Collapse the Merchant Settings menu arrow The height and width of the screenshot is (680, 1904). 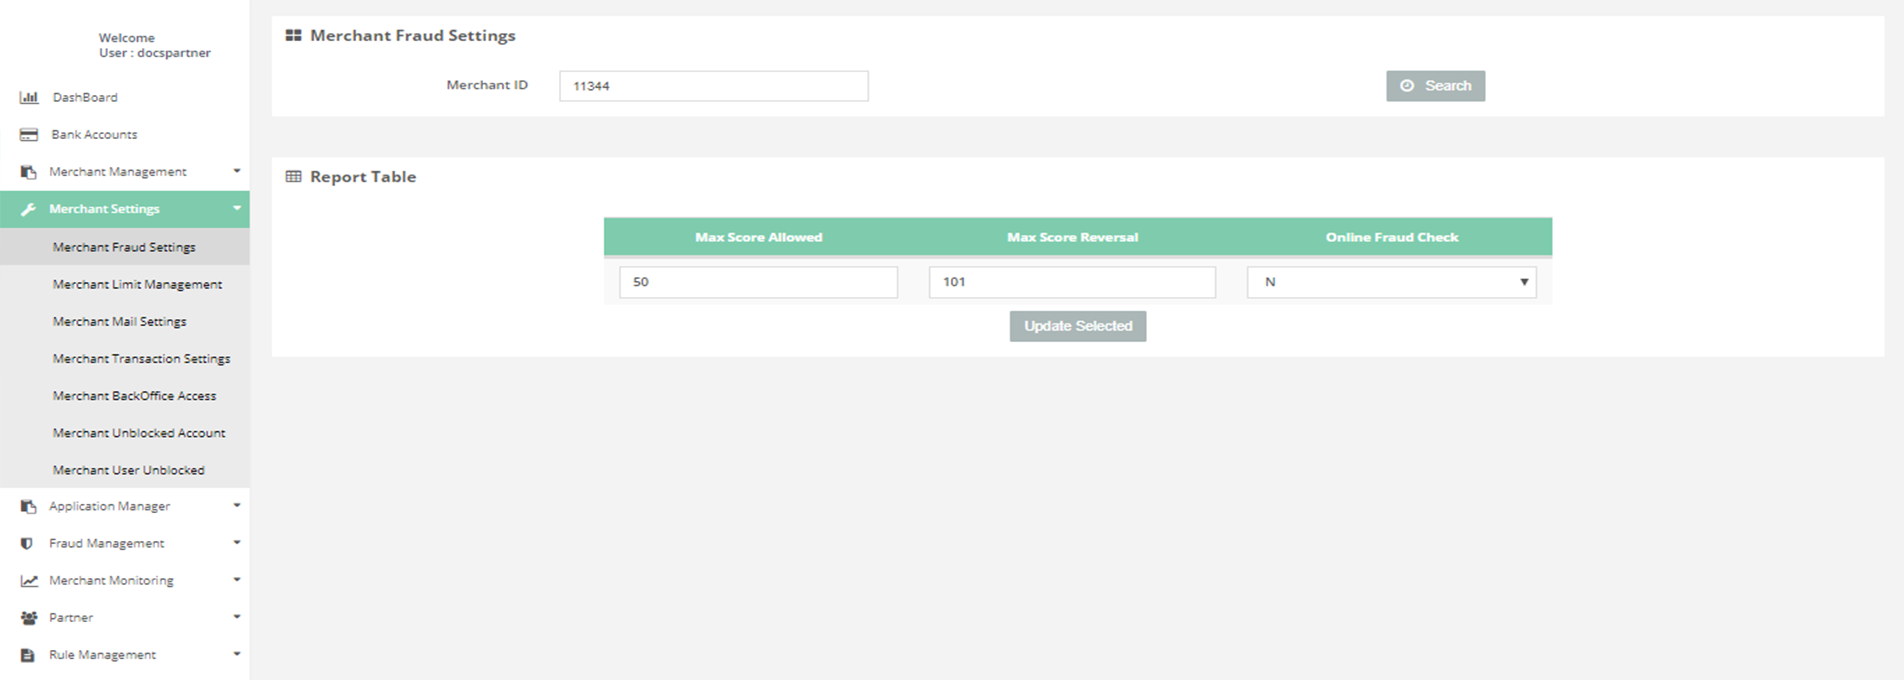click(237, 208)
